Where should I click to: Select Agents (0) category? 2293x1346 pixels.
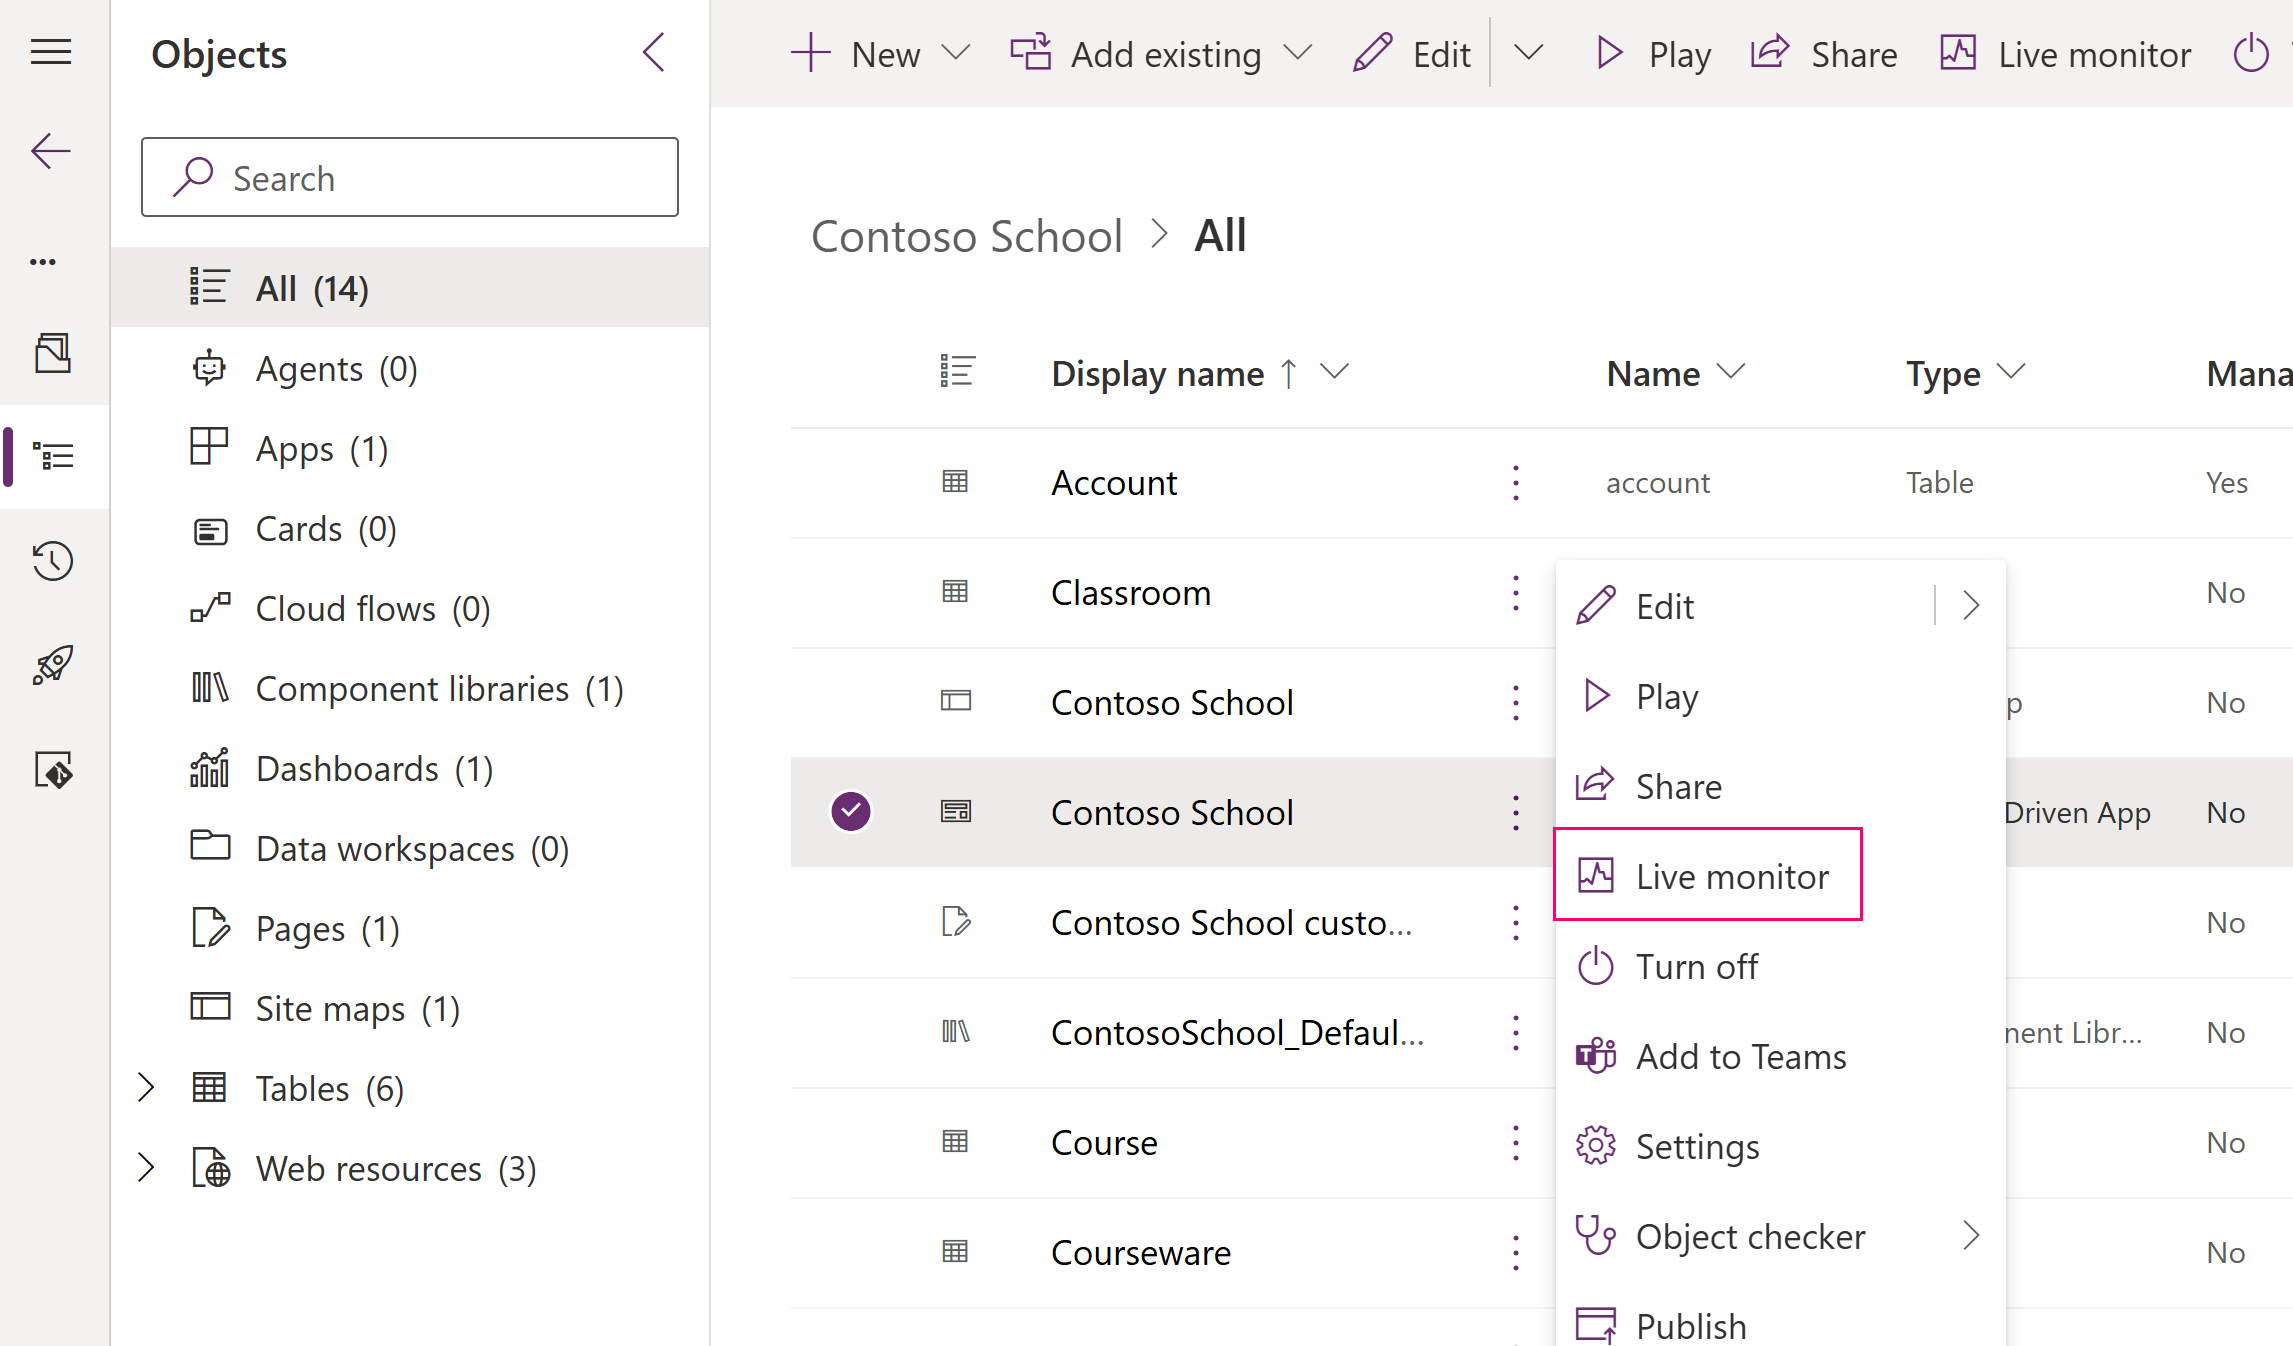tap(410, 369)
